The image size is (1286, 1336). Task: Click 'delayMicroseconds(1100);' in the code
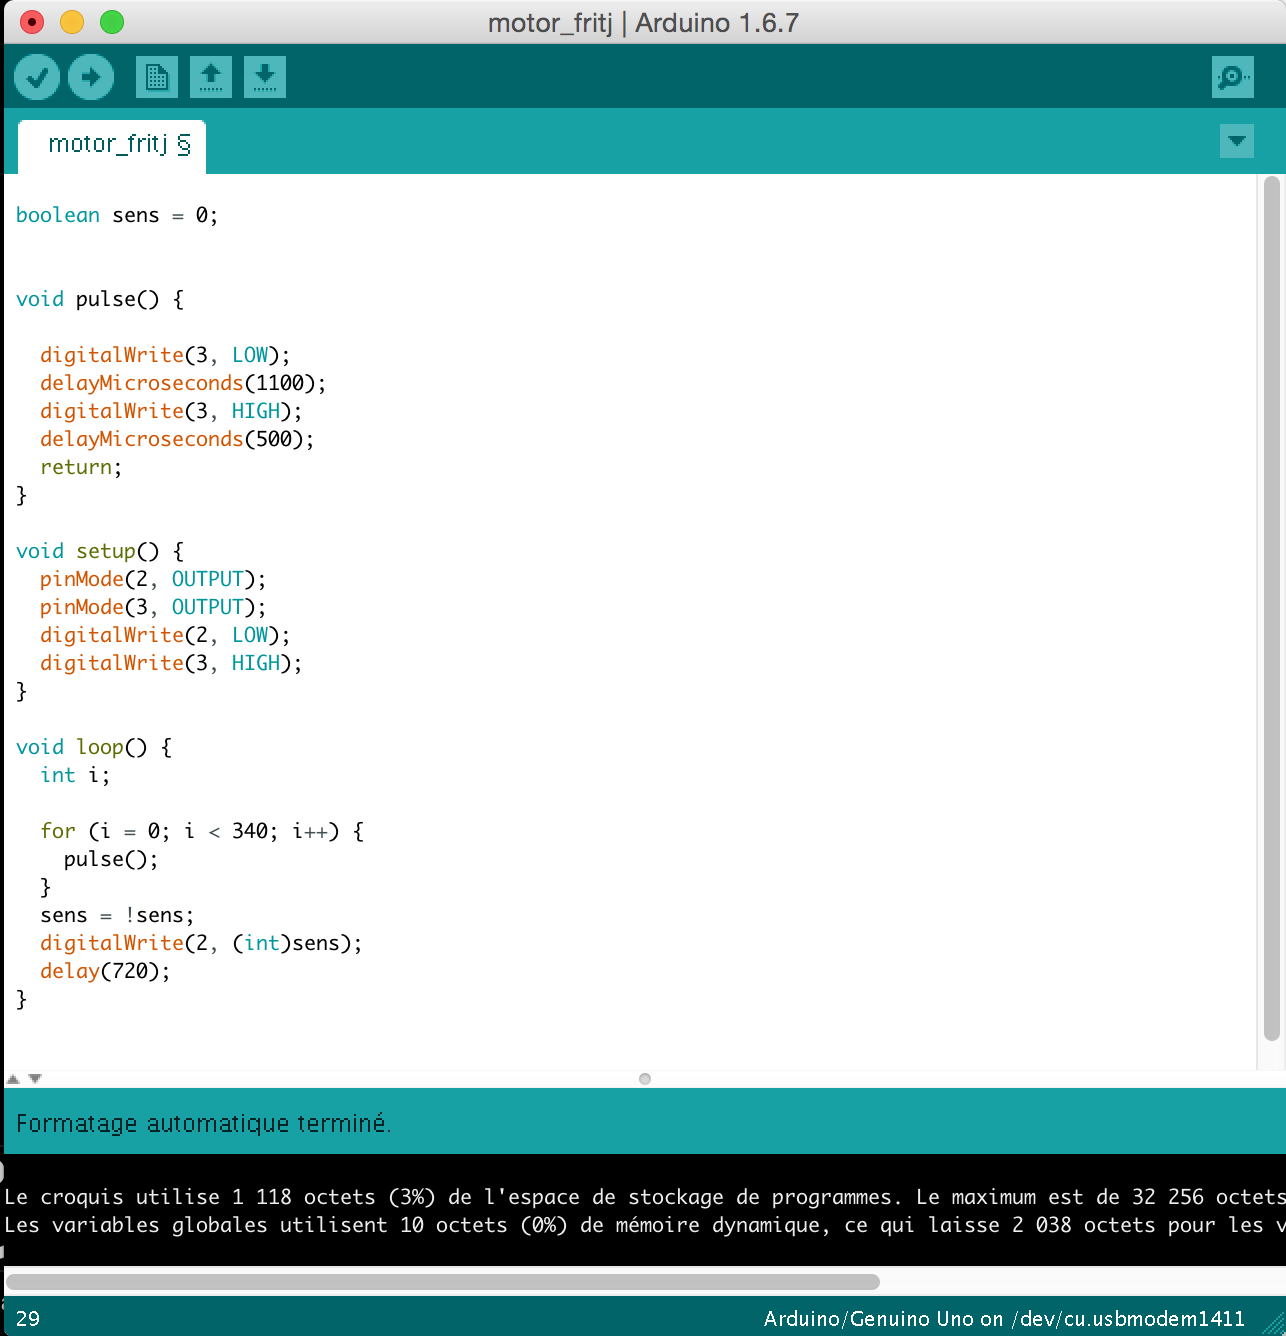point(183,383)
